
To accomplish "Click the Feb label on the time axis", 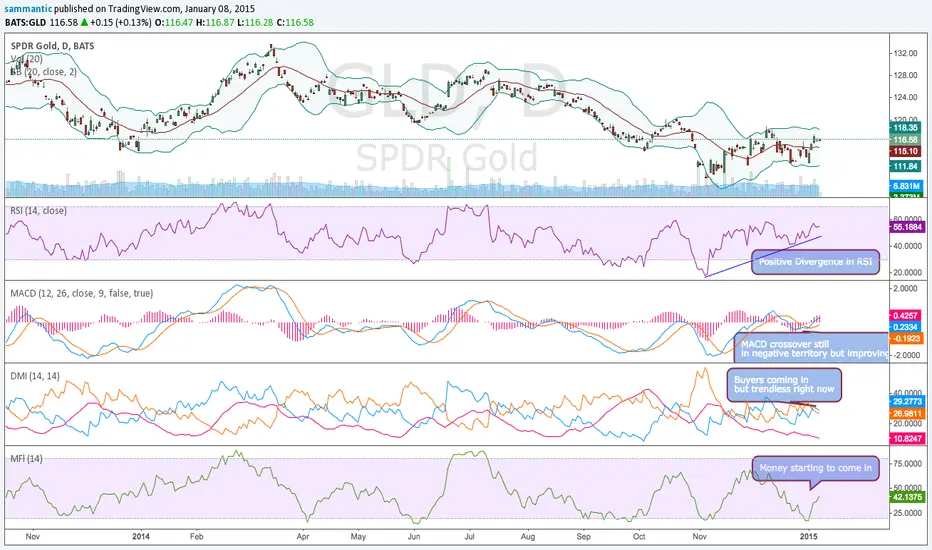I will click(196, 536).
